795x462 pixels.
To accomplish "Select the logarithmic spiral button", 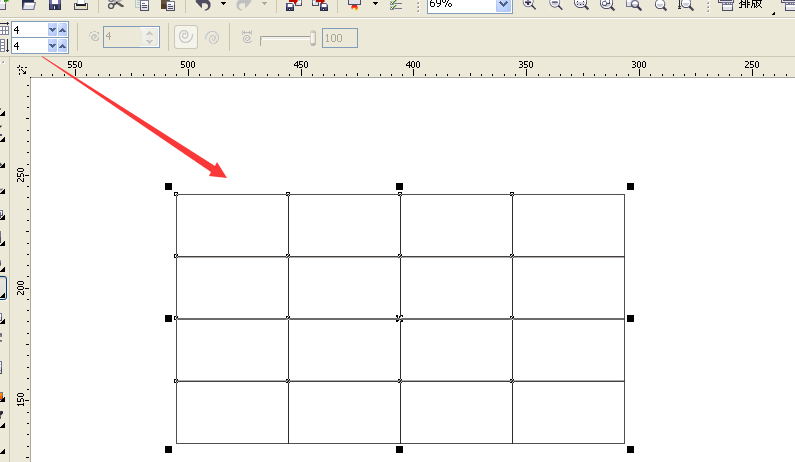I will tap(212, 38).
